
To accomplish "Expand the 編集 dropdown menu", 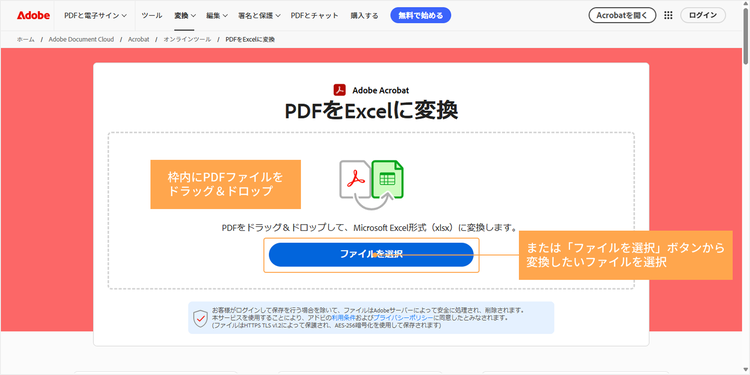I will click(217, 15).
